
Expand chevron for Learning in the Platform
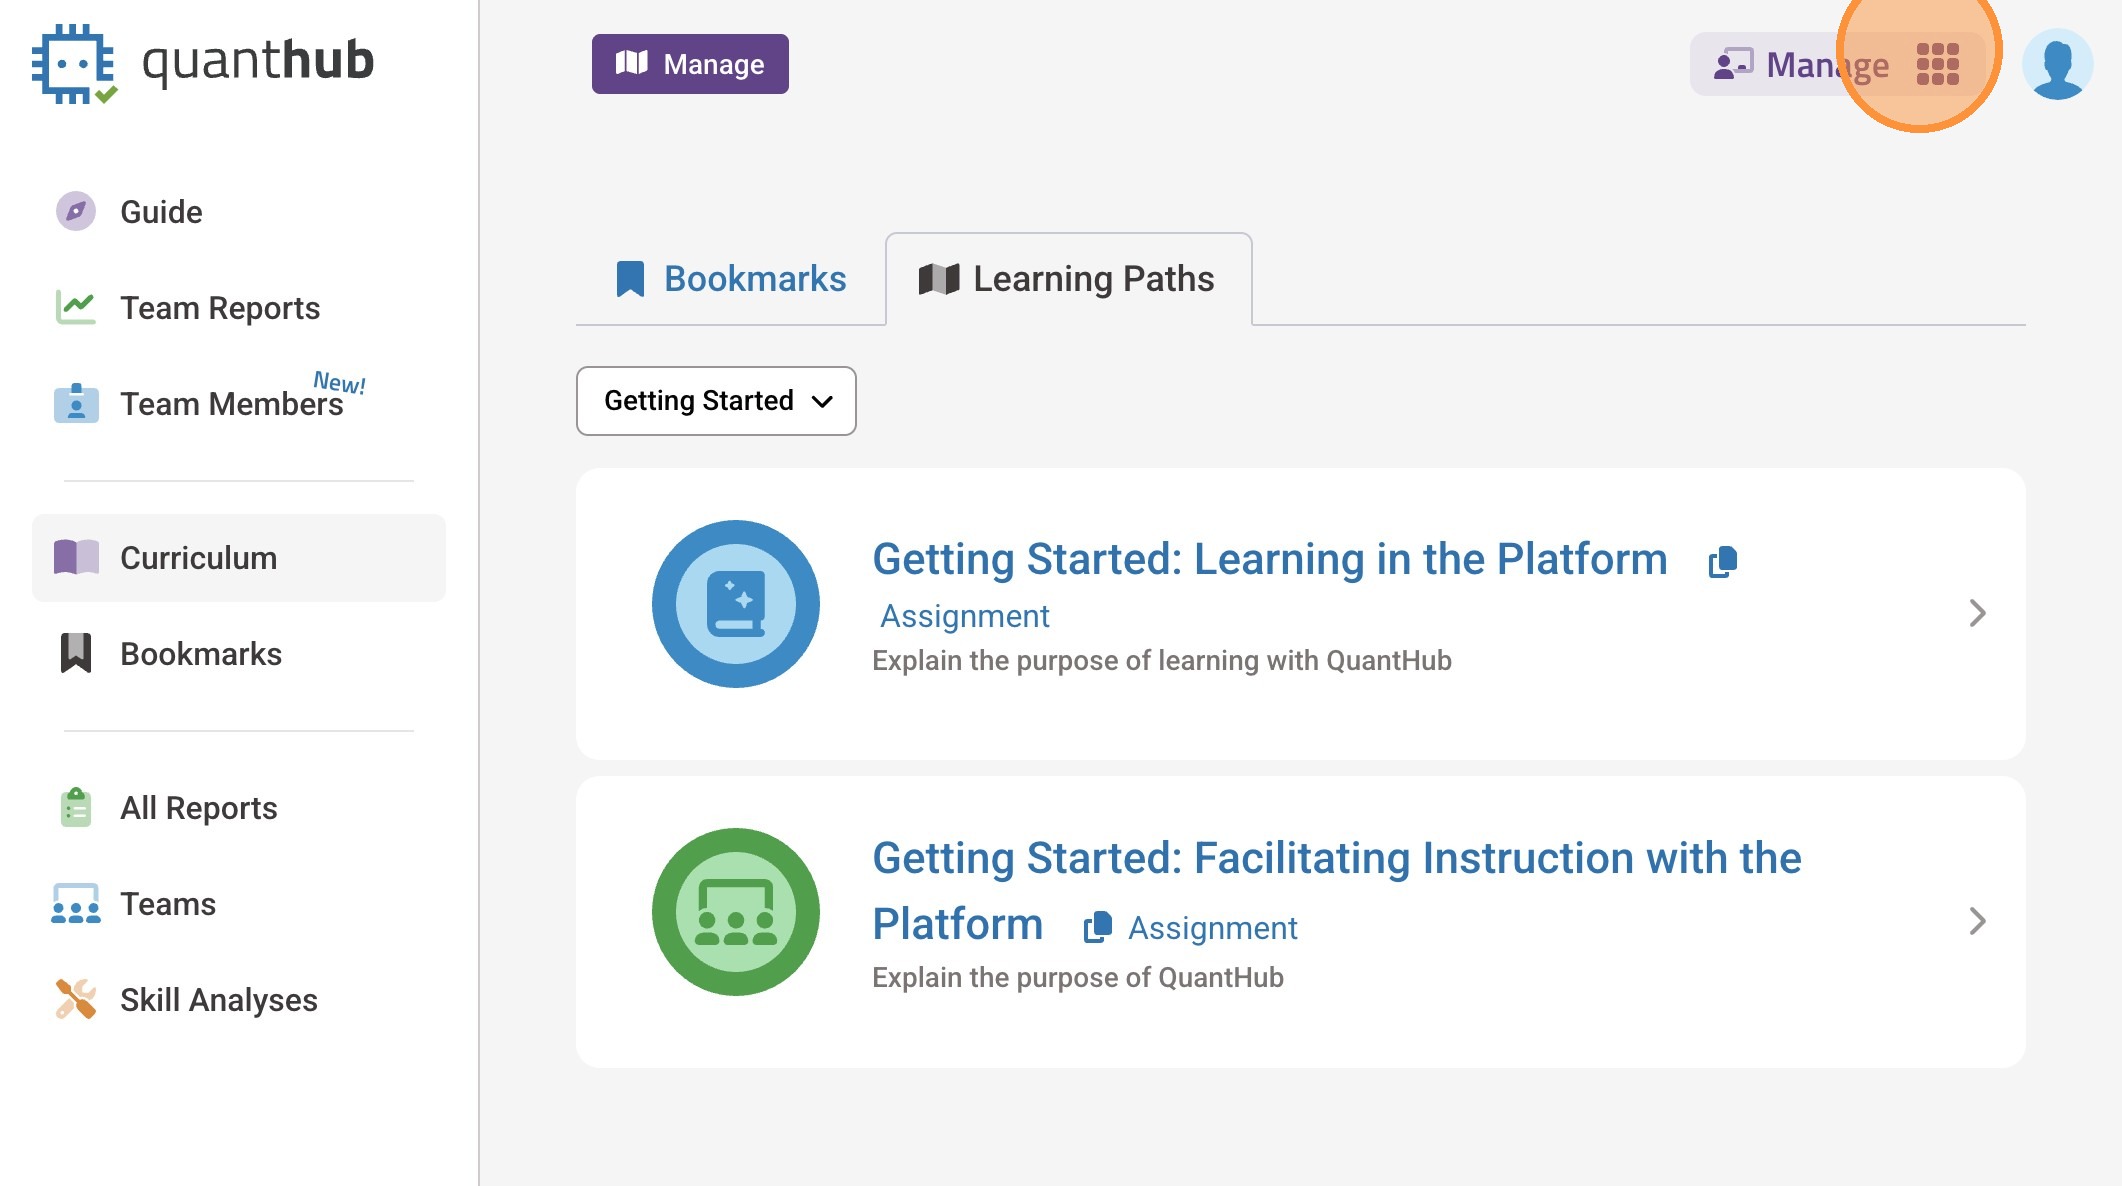tap(1976, 613)
